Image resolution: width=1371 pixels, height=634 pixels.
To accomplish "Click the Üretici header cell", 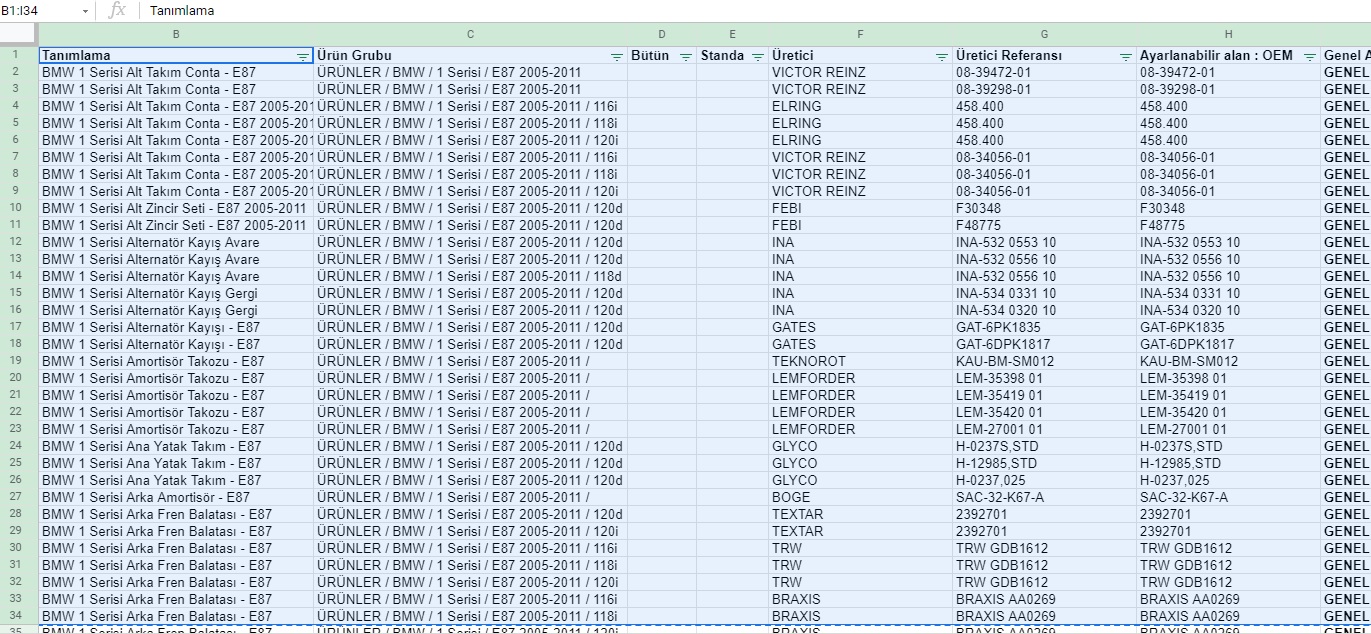I will coord(861,56).
